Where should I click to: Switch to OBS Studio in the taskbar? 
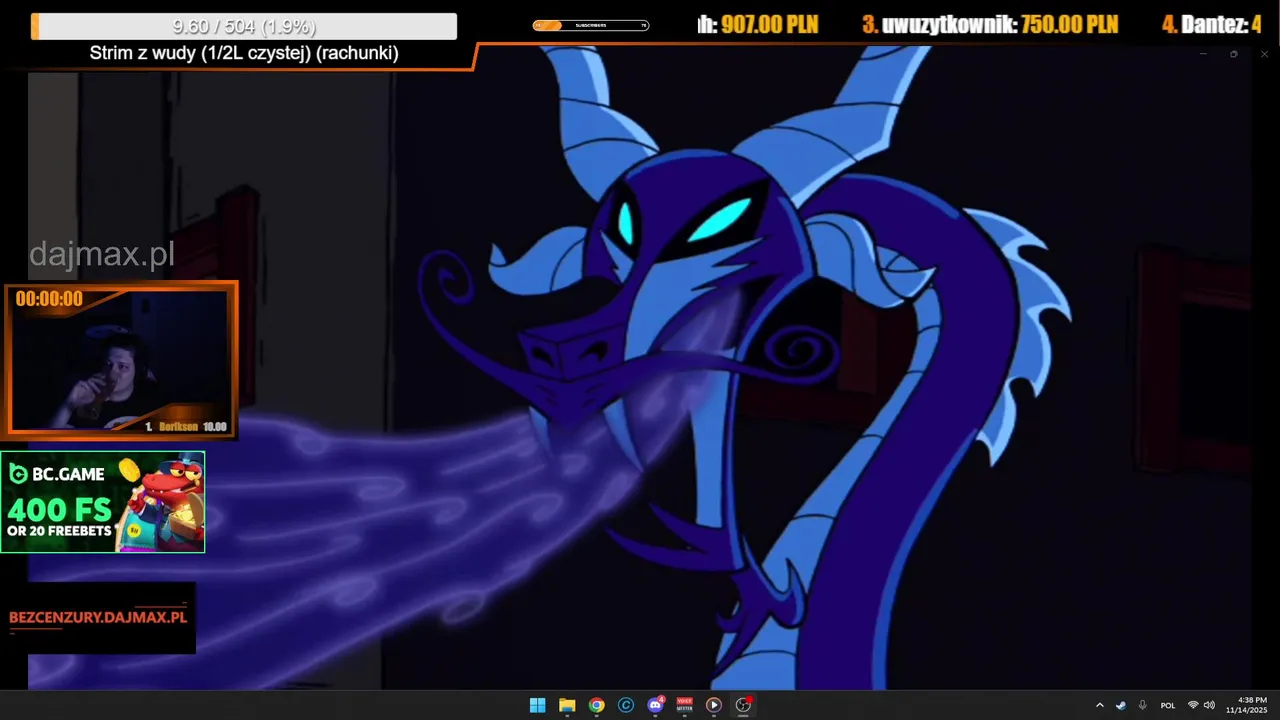tap(743, 705)
